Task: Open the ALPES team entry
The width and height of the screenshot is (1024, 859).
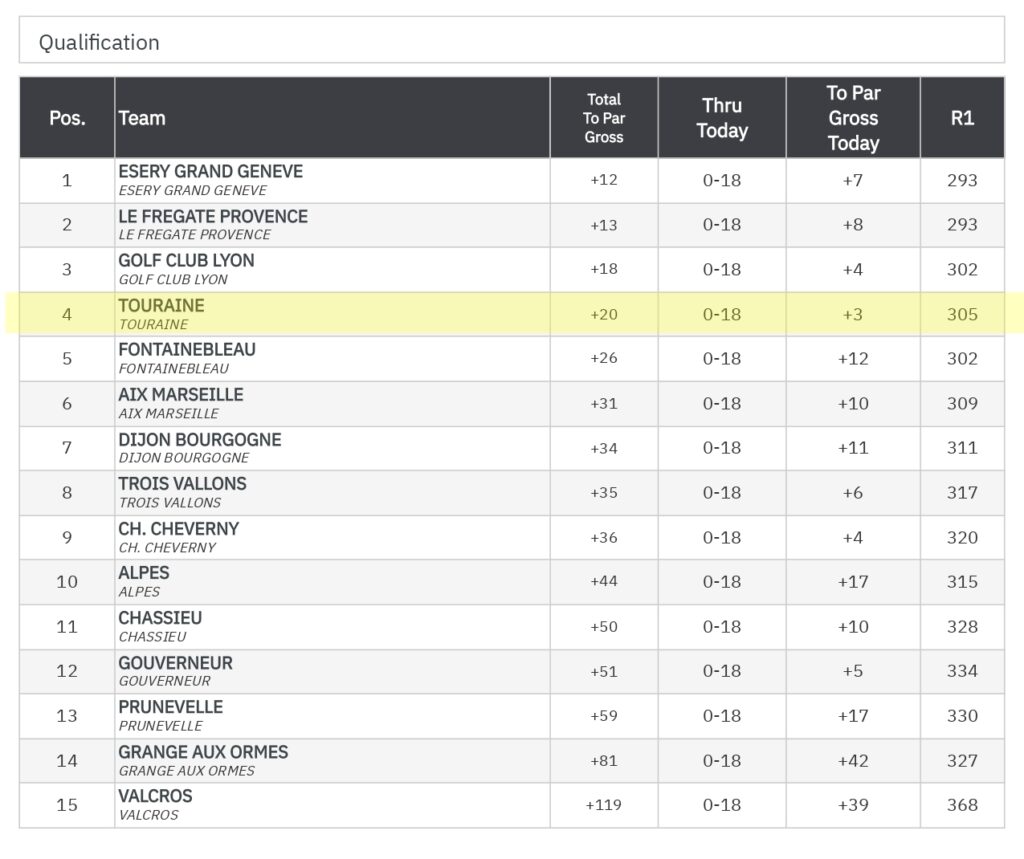Action: point(144,573)
